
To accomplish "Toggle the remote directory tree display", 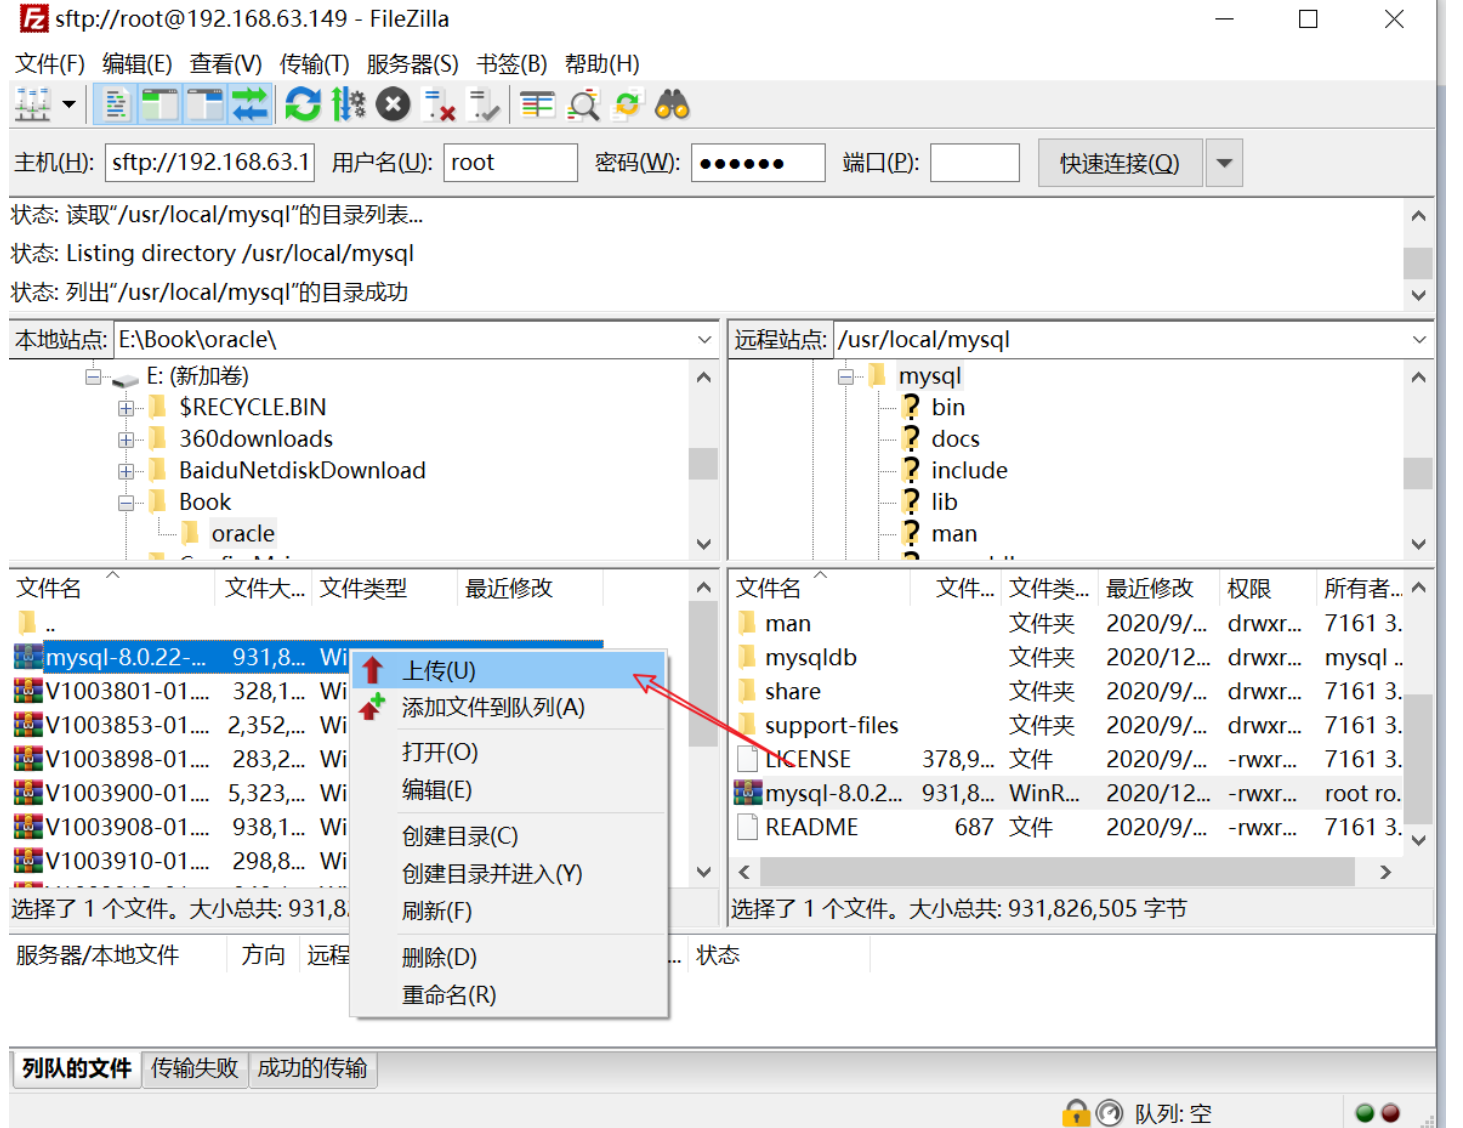I will [205, 104].
